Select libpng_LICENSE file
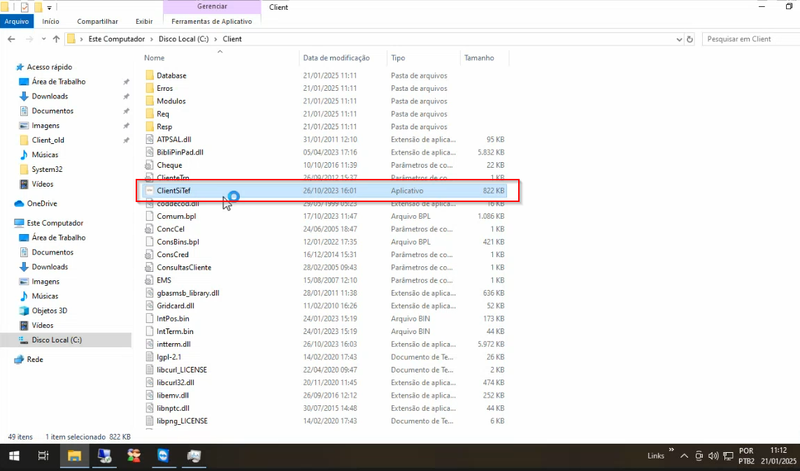 point(182,421)
